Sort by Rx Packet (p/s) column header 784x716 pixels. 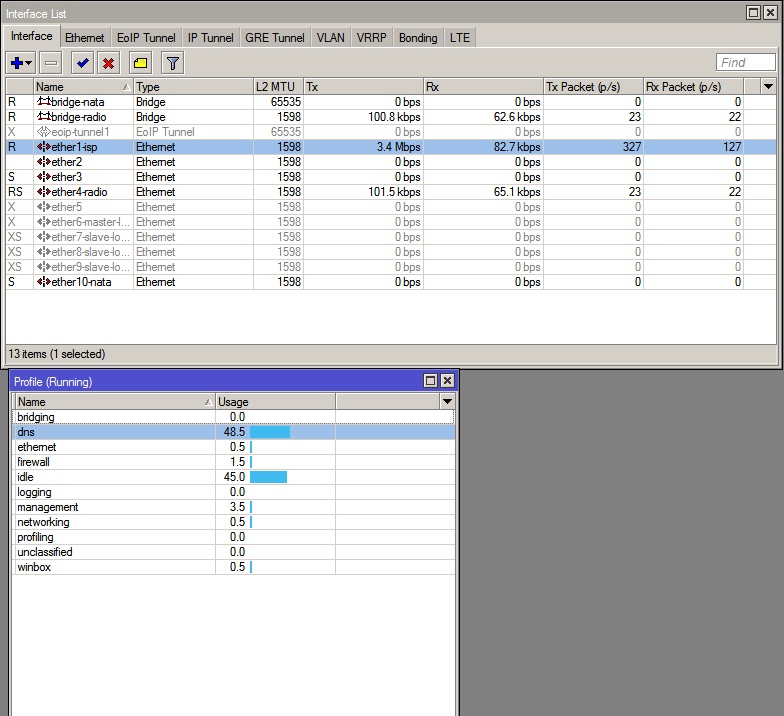click(694, 86)
